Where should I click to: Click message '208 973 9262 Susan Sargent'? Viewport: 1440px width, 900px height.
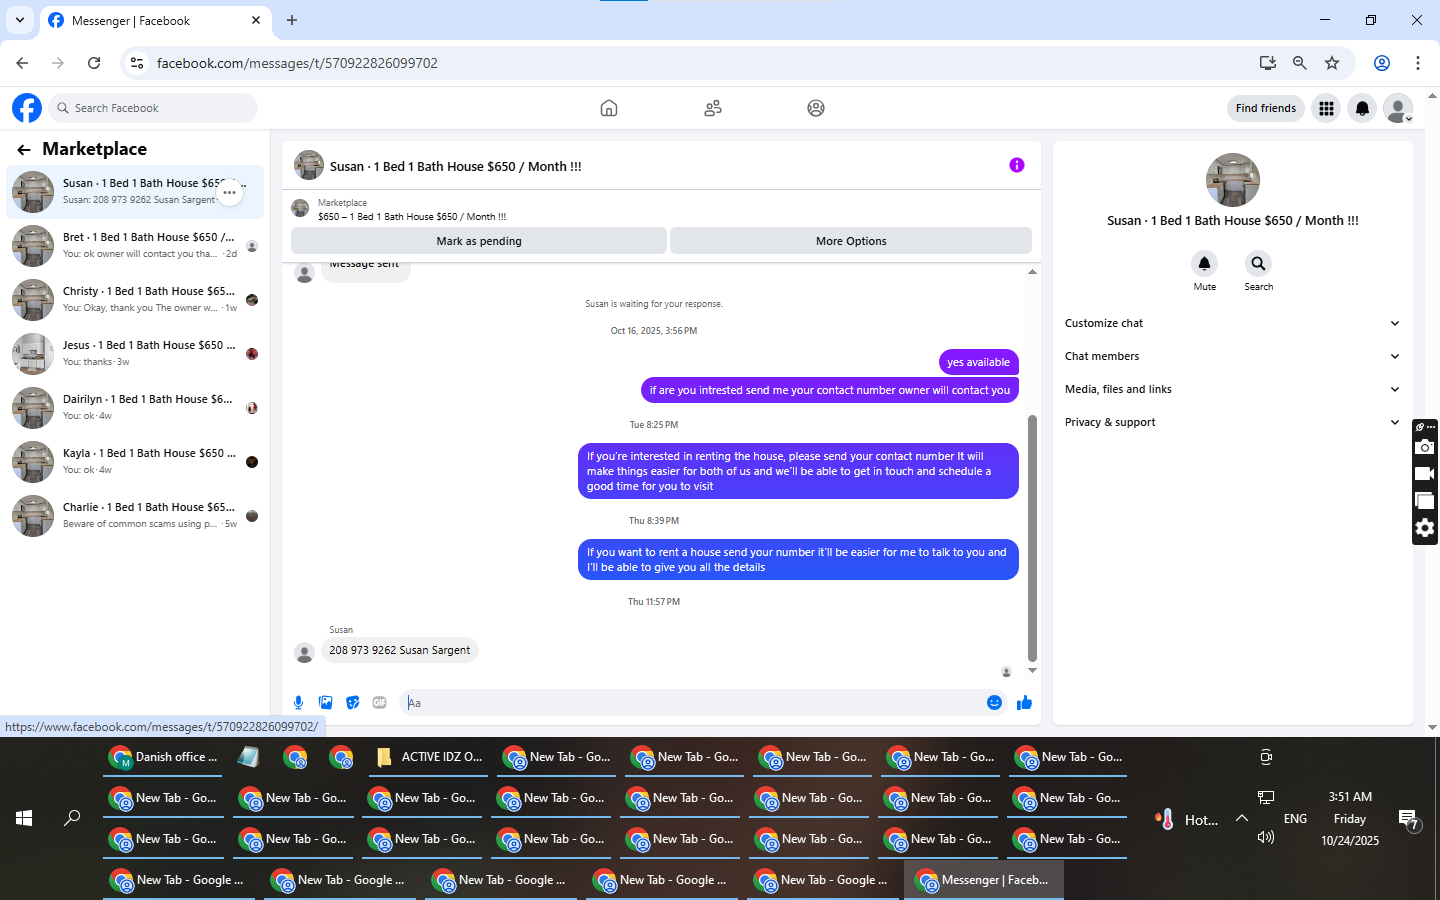[x=400, y=650]
